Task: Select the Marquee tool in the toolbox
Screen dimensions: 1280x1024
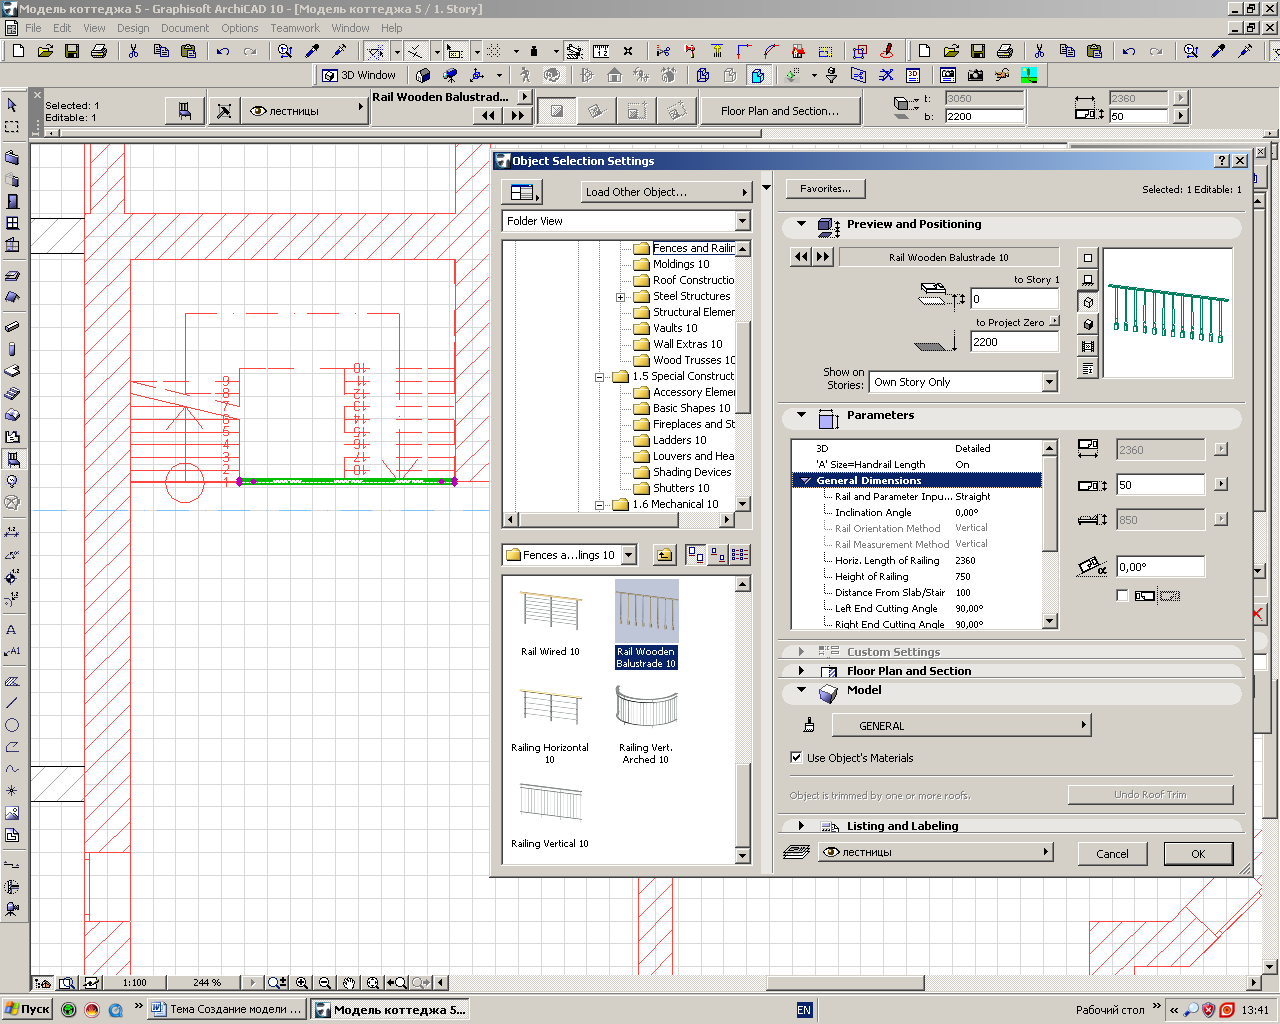Action: [12, 126]
